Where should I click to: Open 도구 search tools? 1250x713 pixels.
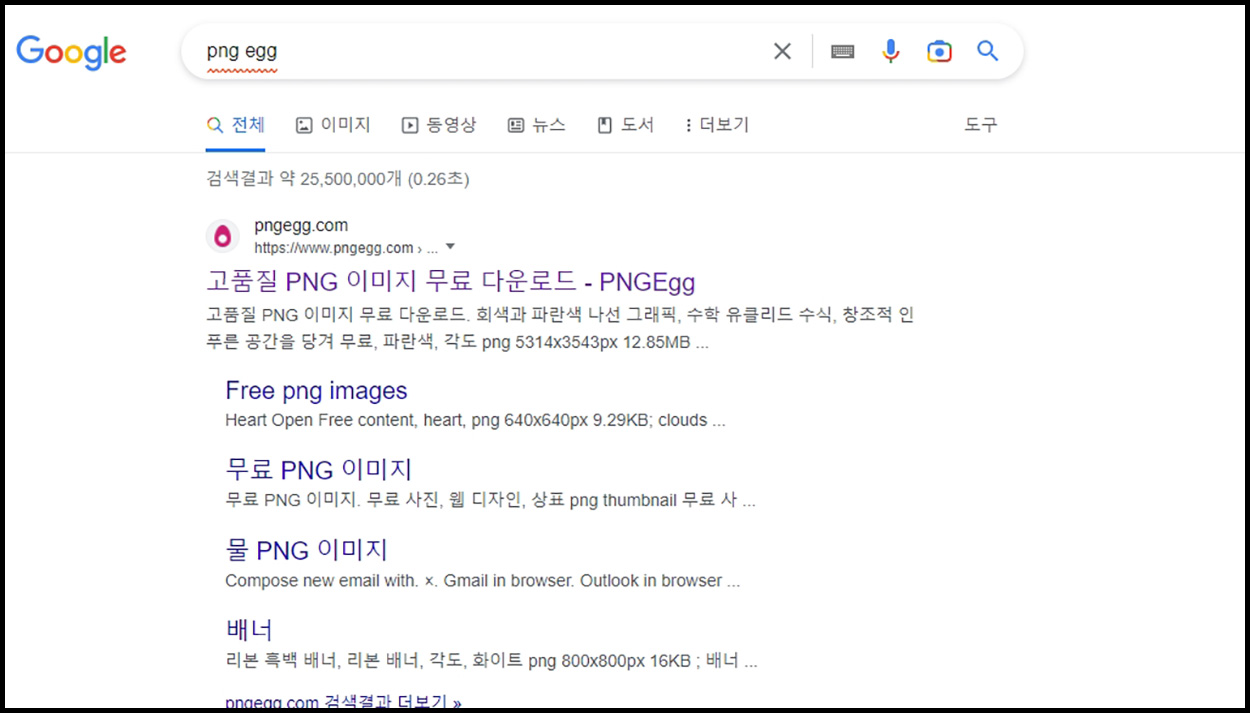point(981,125)
